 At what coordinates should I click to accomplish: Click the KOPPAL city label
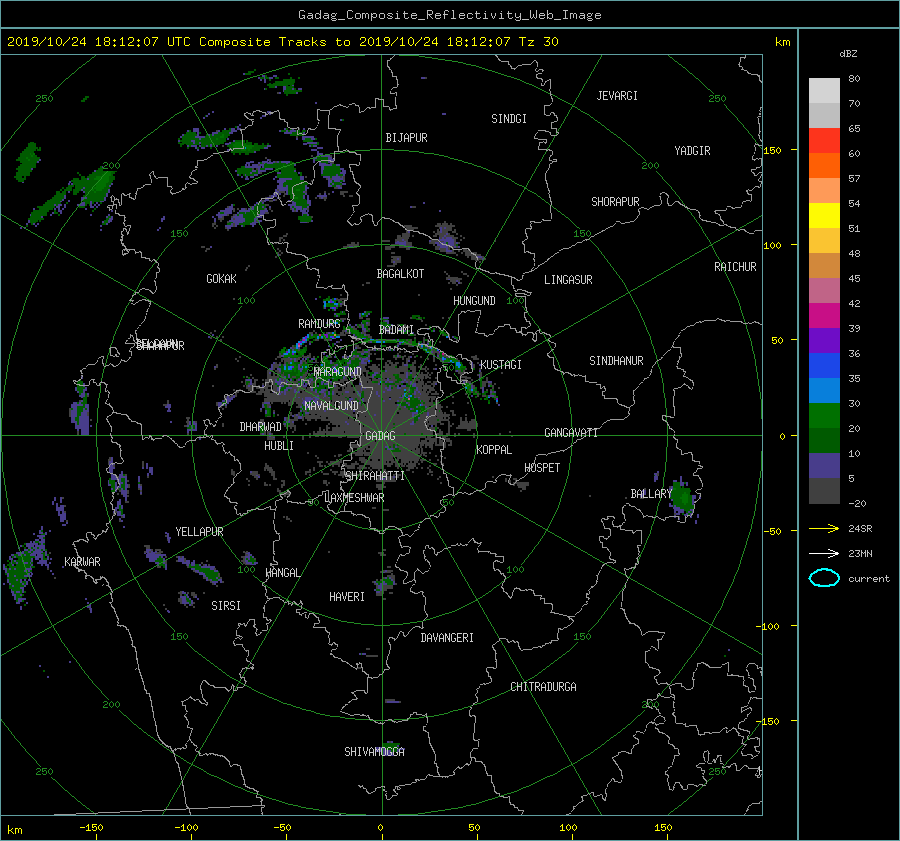click(494, 450)
